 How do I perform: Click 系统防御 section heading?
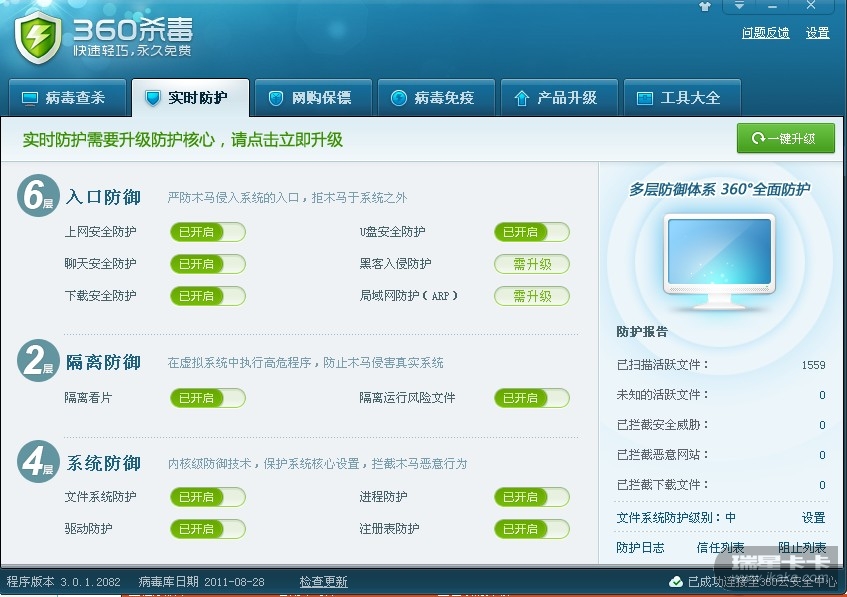103,464
